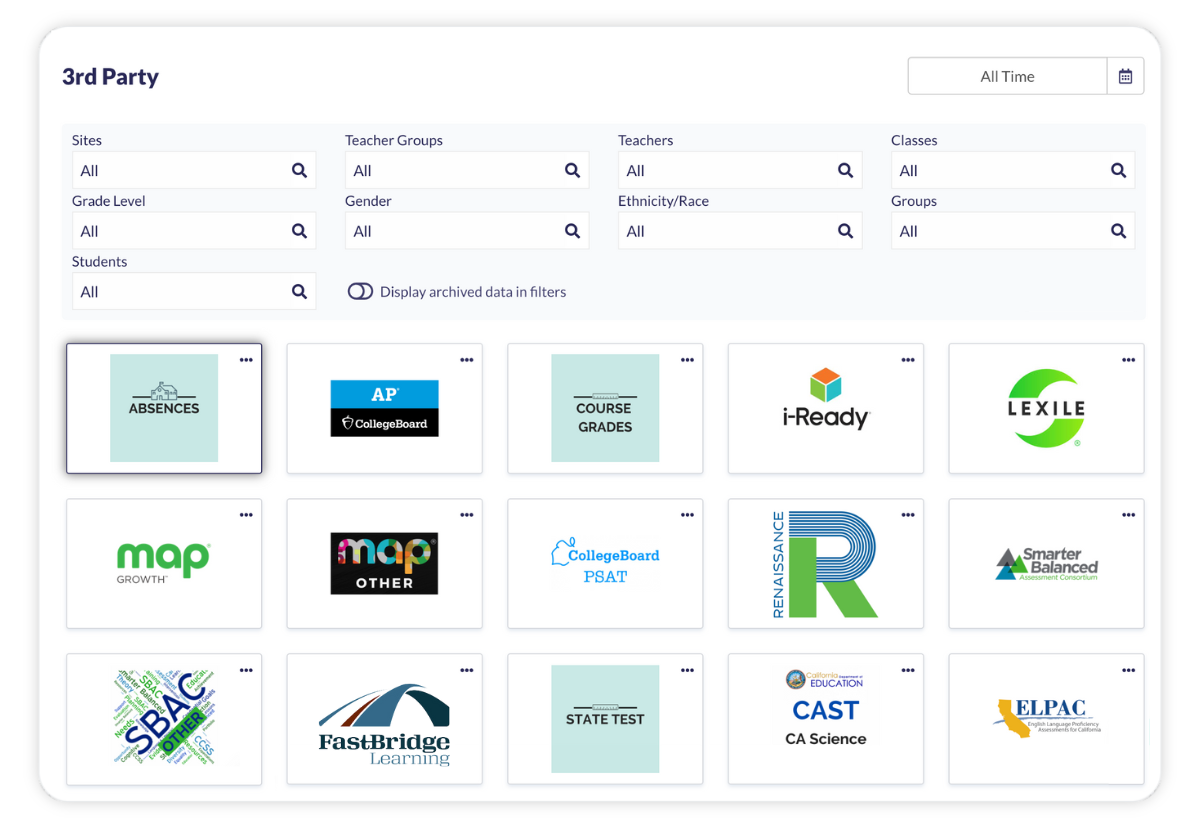The height and width of the screenshot is (828, 1200).
Task: Click the search icon in Students filter
Action: pos(299,292)
